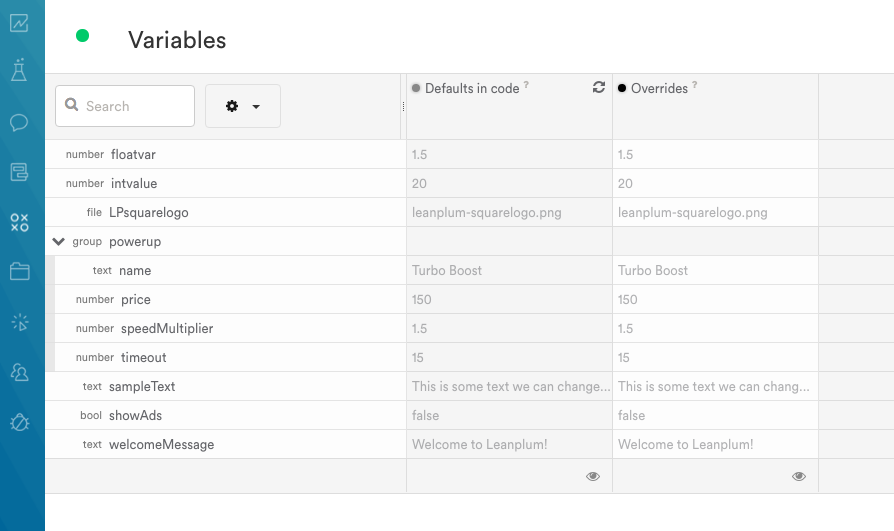Viewport: 894px width, 531px height.
Task: Show the Defaults in code help tooltip
Action: pos(526,84)
